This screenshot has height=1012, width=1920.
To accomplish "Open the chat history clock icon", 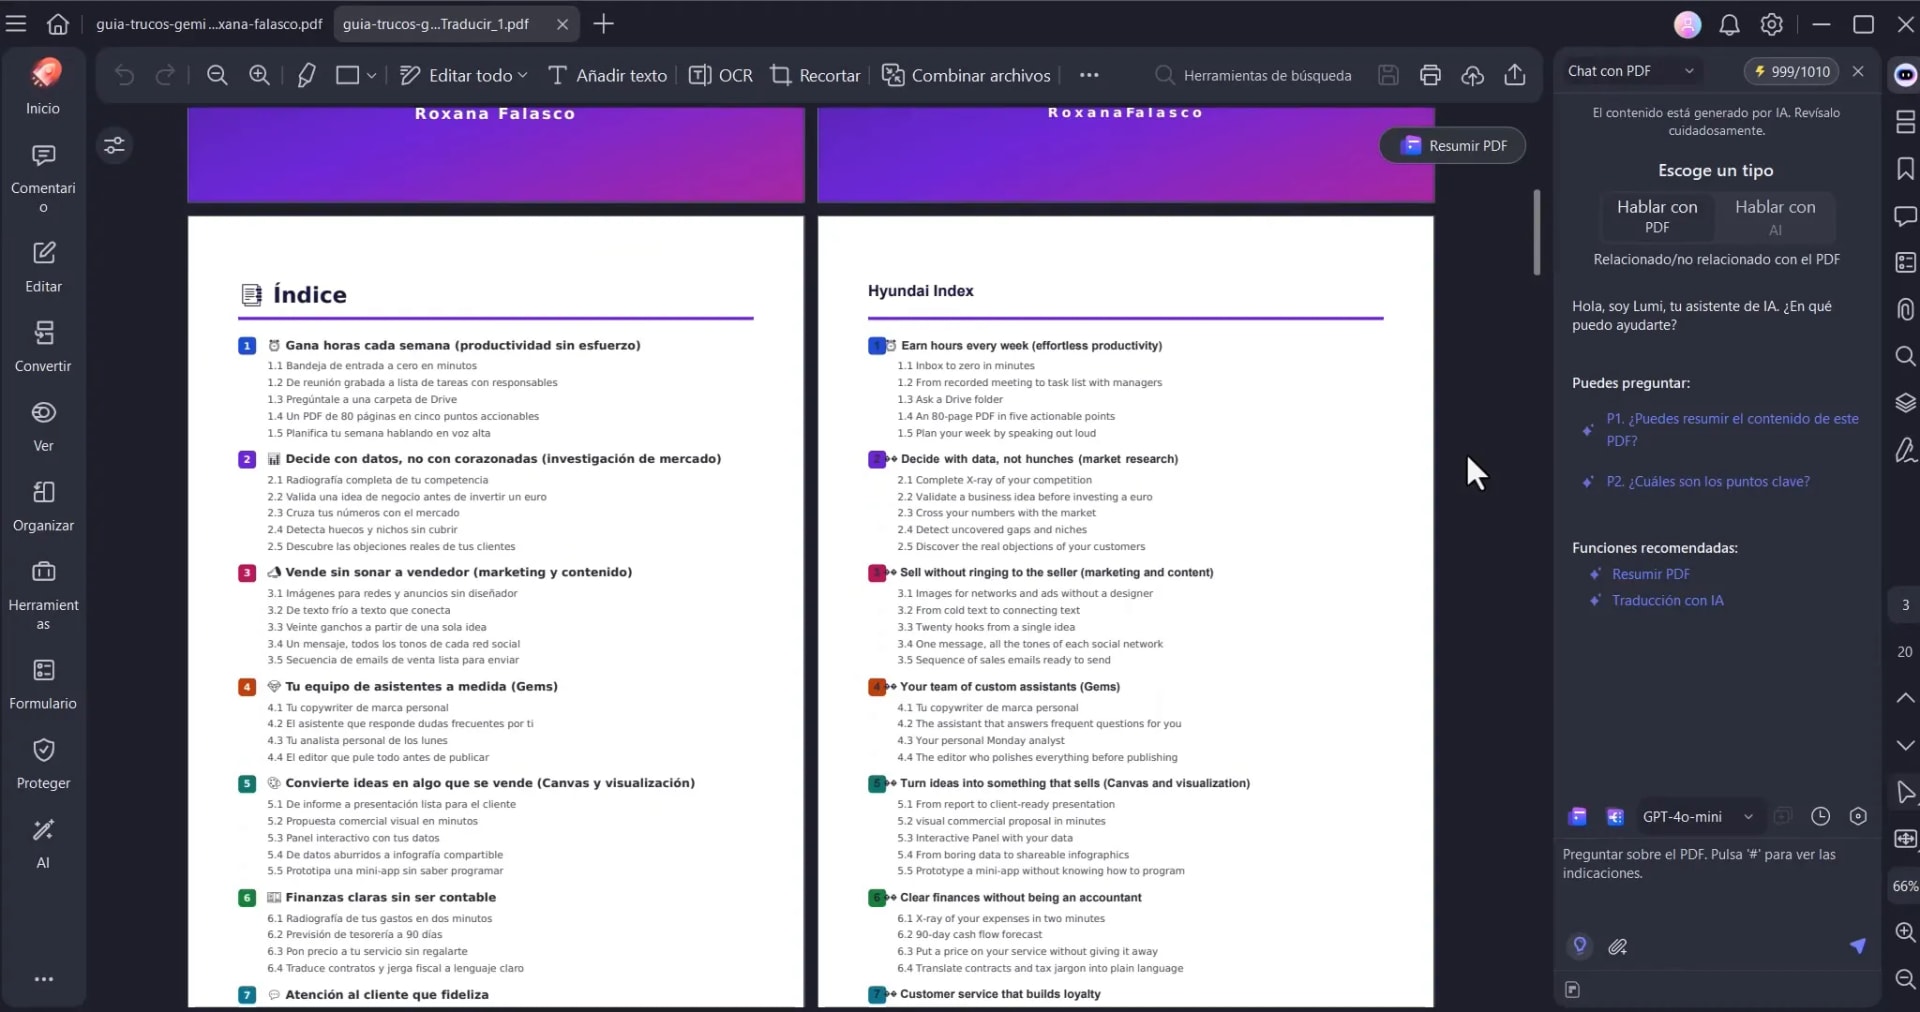I will pyautogui.click(x=1820, y=816).
